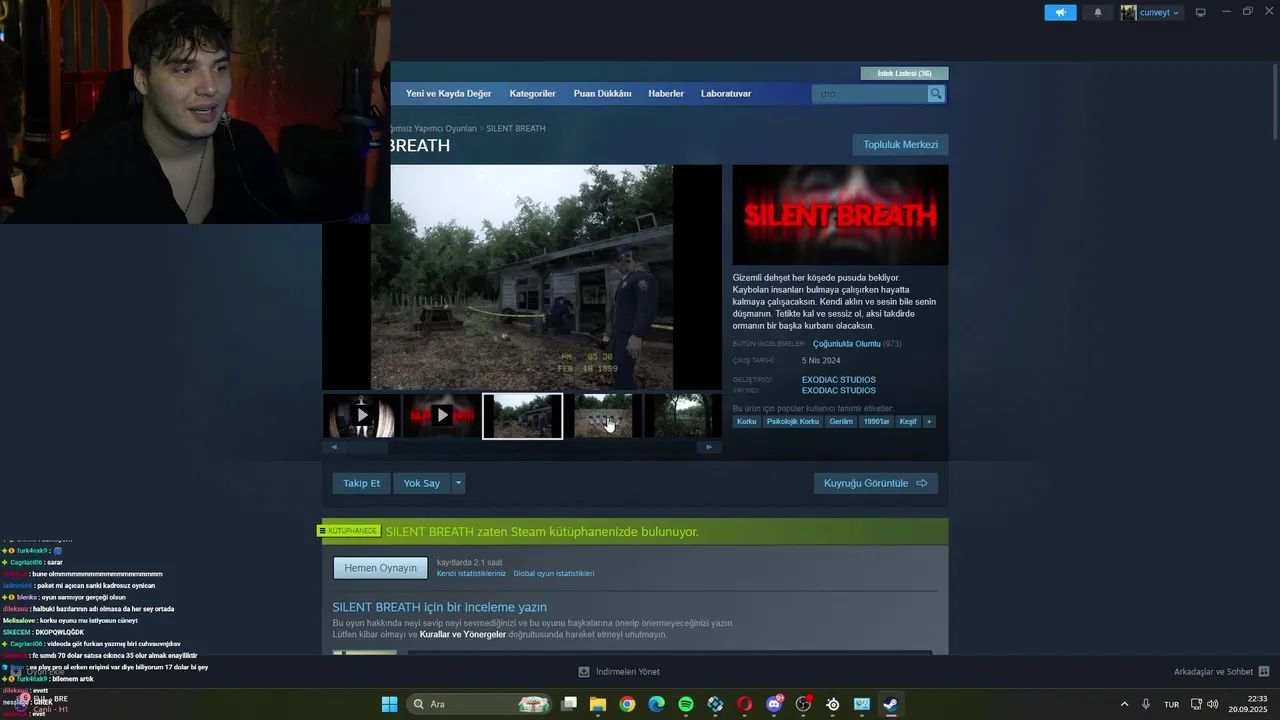
Task: Click the Psikolojik Korku tag
Action: (793, 422)
